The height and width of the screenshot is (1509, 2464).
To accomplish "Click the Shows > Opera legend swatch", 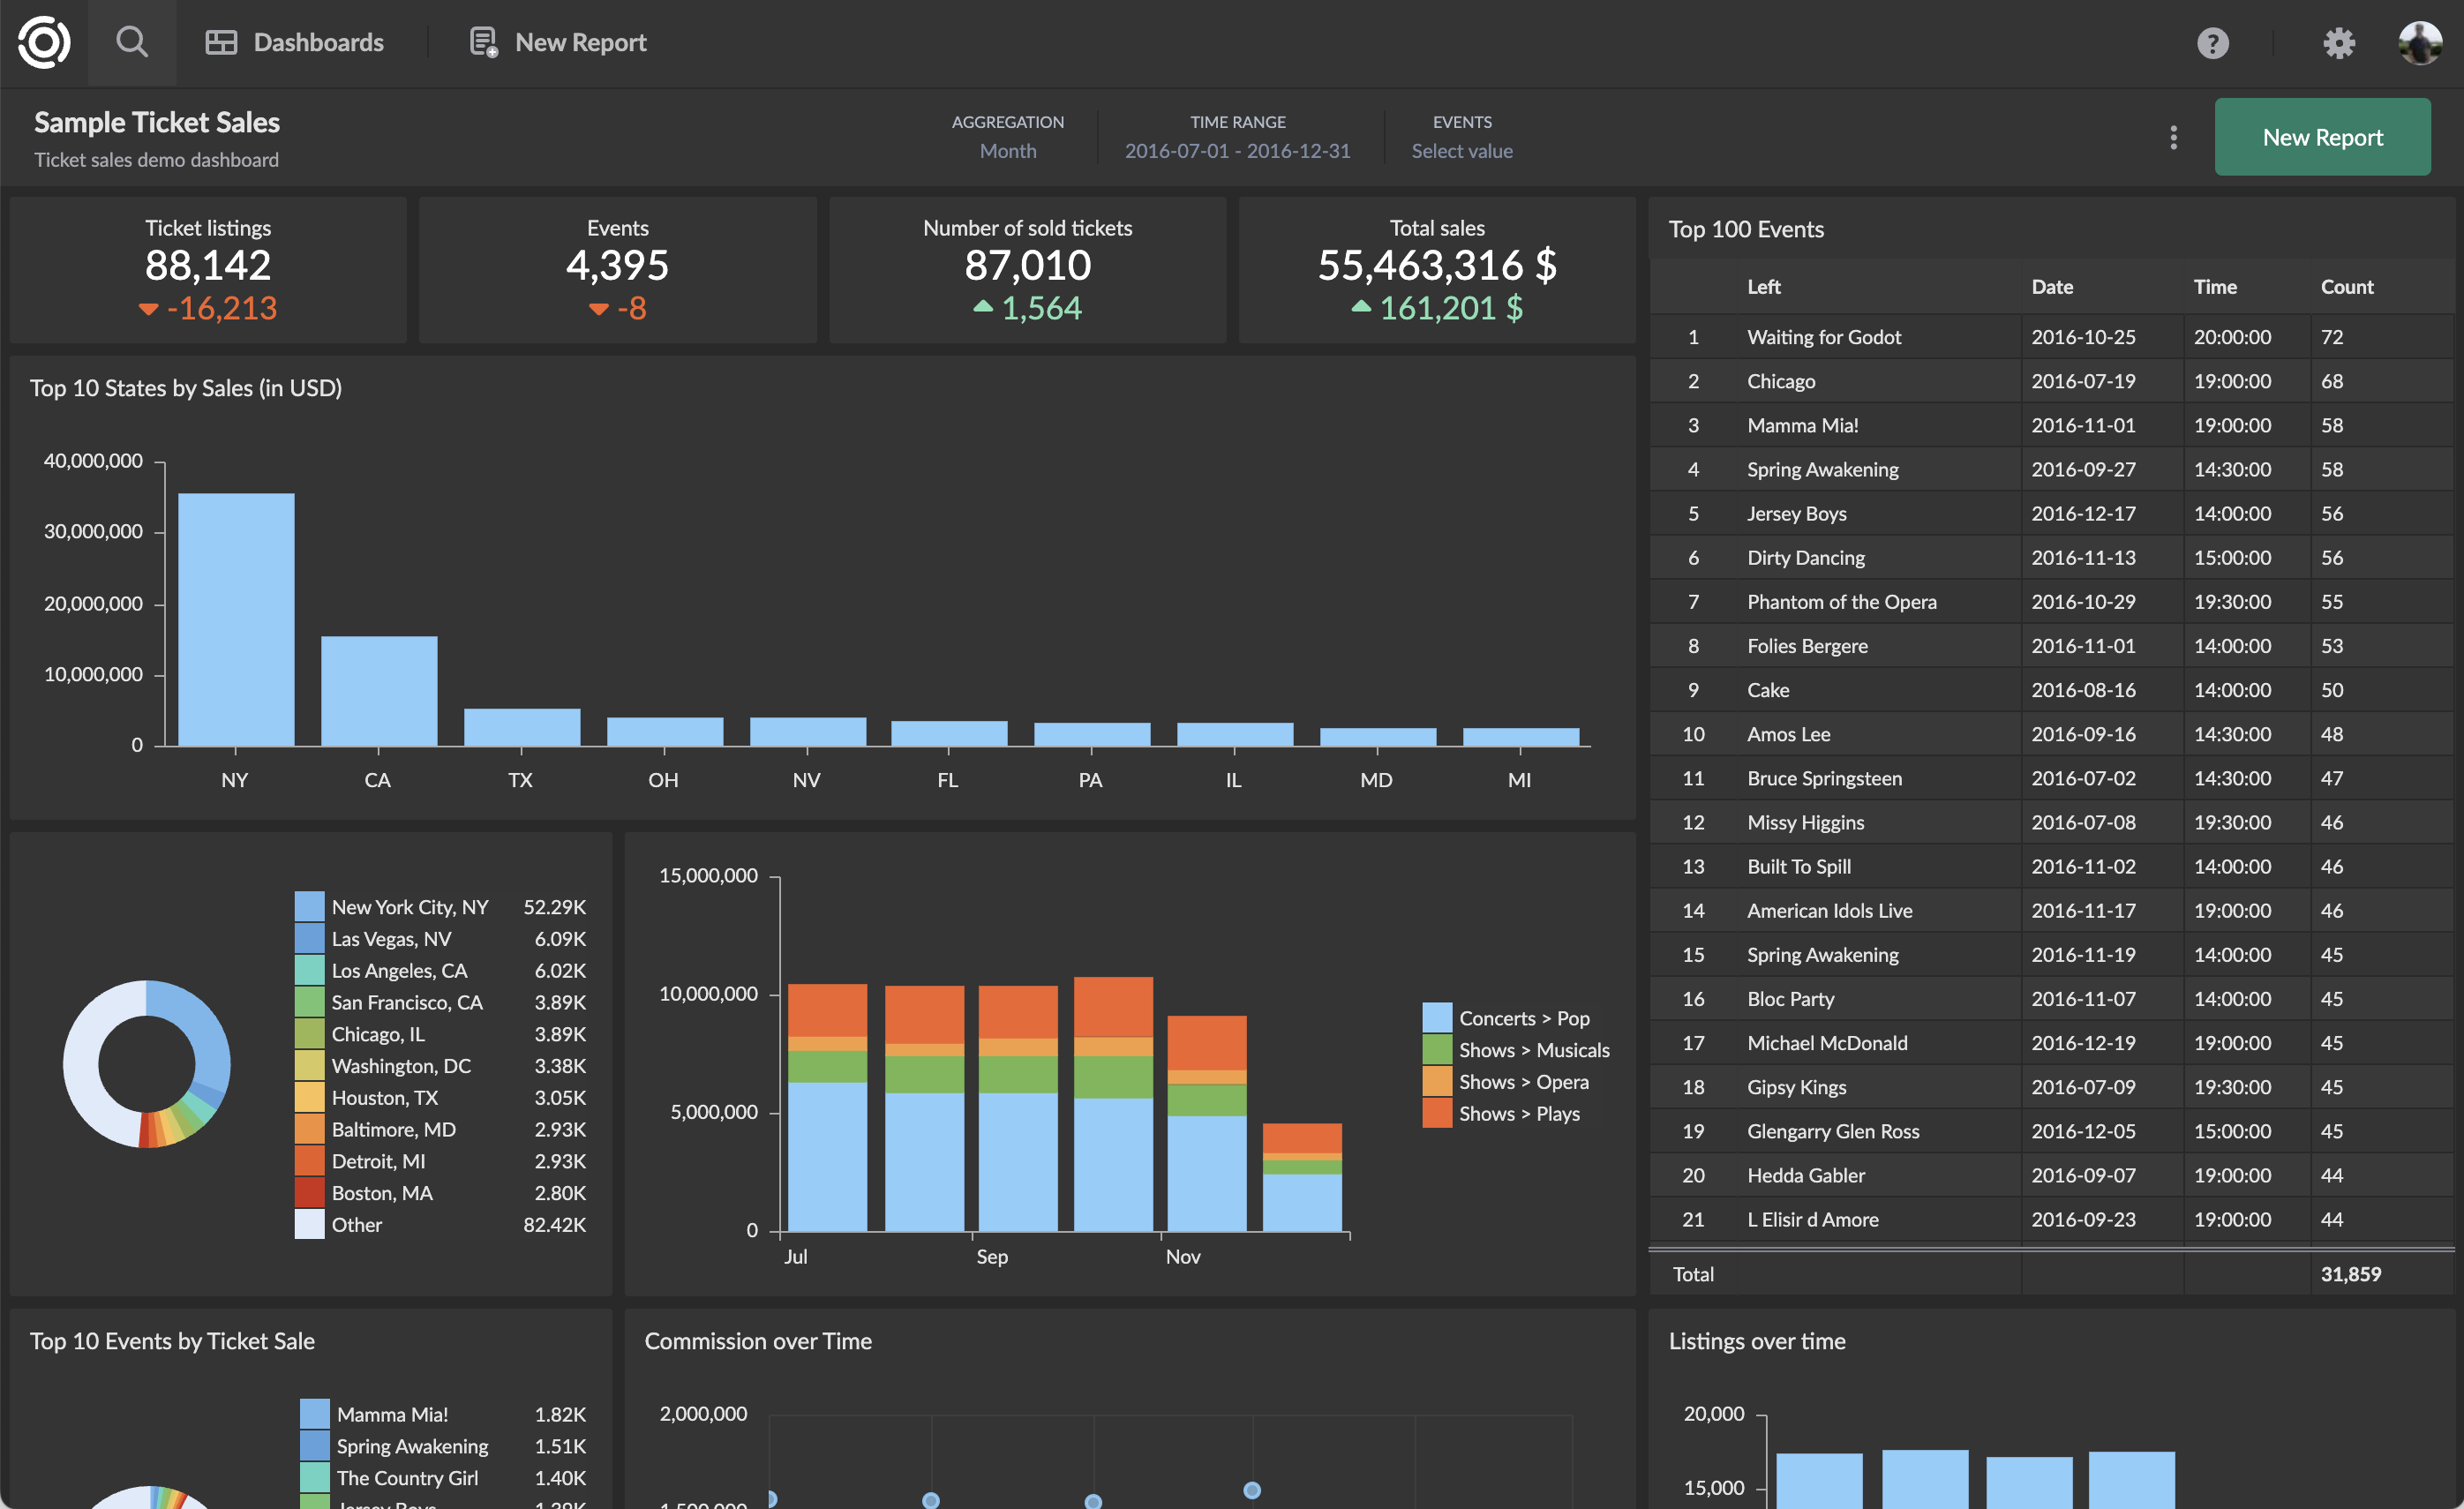I will [1437, 1082].
